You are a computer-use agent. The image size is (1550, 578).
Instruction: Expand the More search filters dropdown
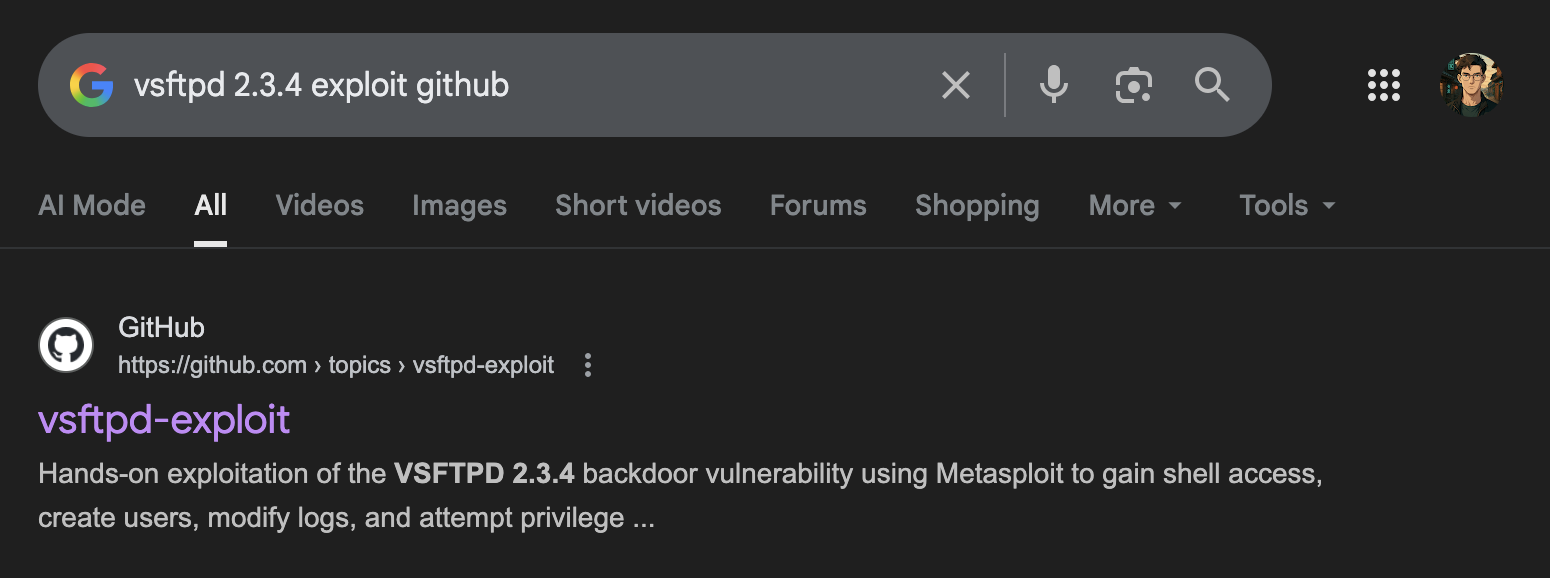[1135, 205]
